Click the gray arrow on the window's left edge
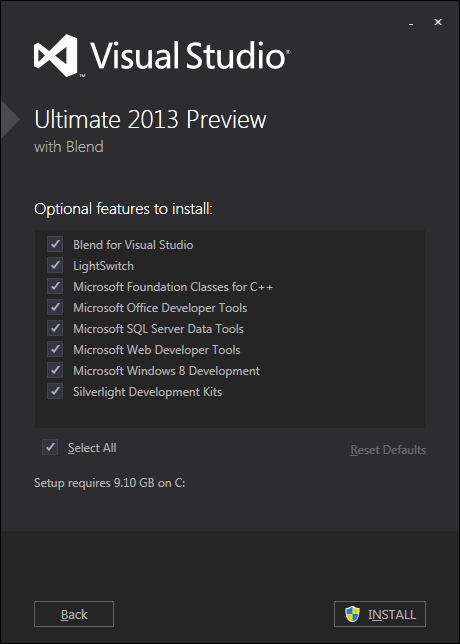This screenshot has height=644, width=460. click(x=10, y=119)
